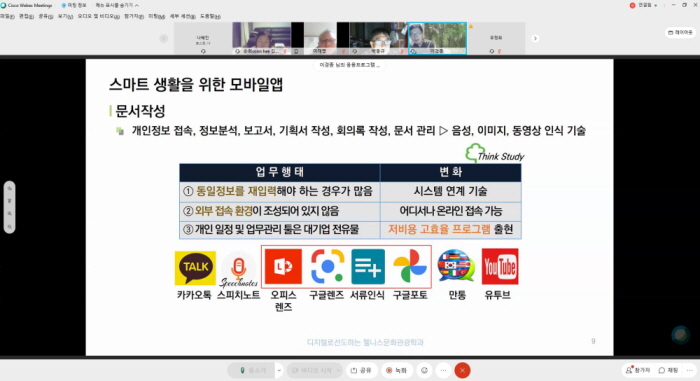700x381 pixels.
Task: Open the more options button beside reactions
Action: 443,370
